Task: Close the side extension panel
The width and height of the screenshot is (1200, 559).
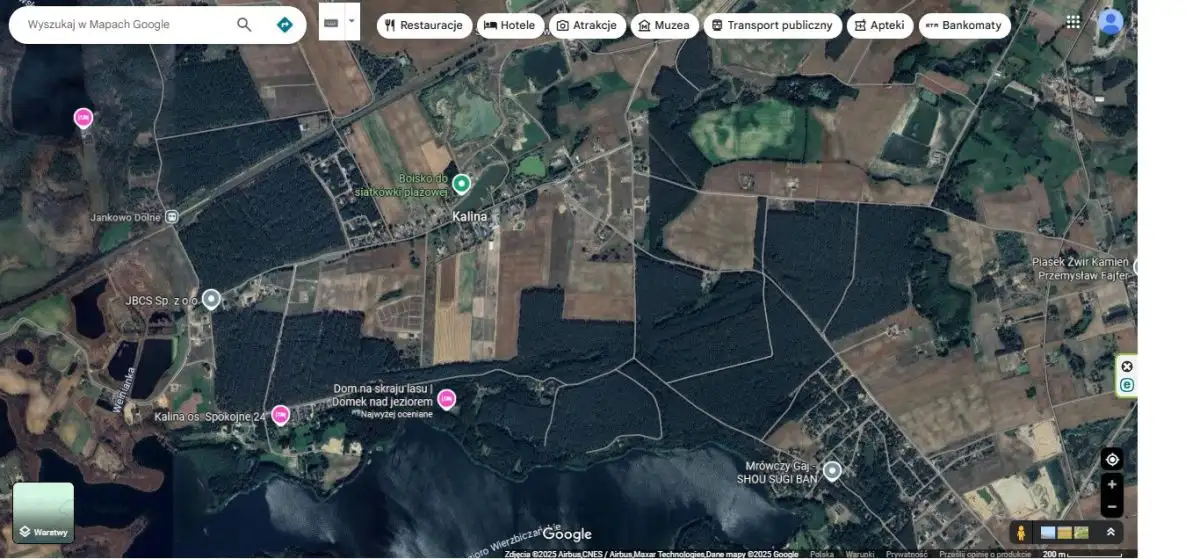Action: [x=1127, y=366]
